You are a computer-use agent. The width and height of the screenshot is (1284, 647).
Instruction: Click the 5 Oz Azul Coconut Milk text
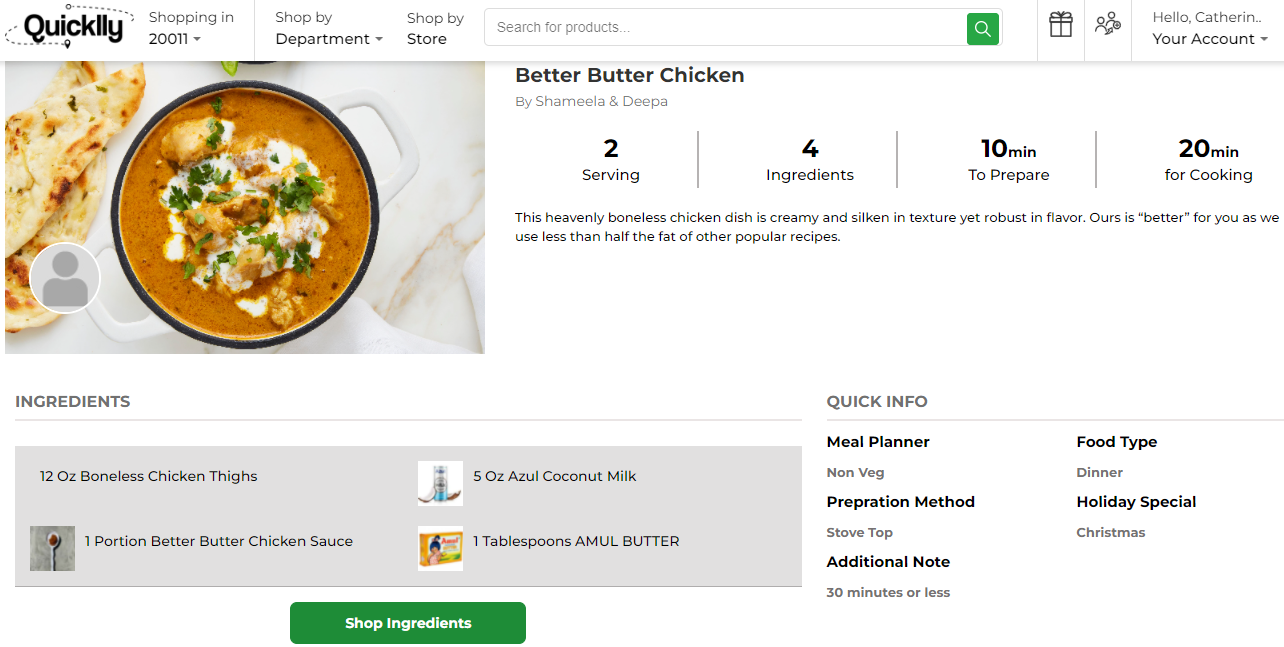(555, 476)
